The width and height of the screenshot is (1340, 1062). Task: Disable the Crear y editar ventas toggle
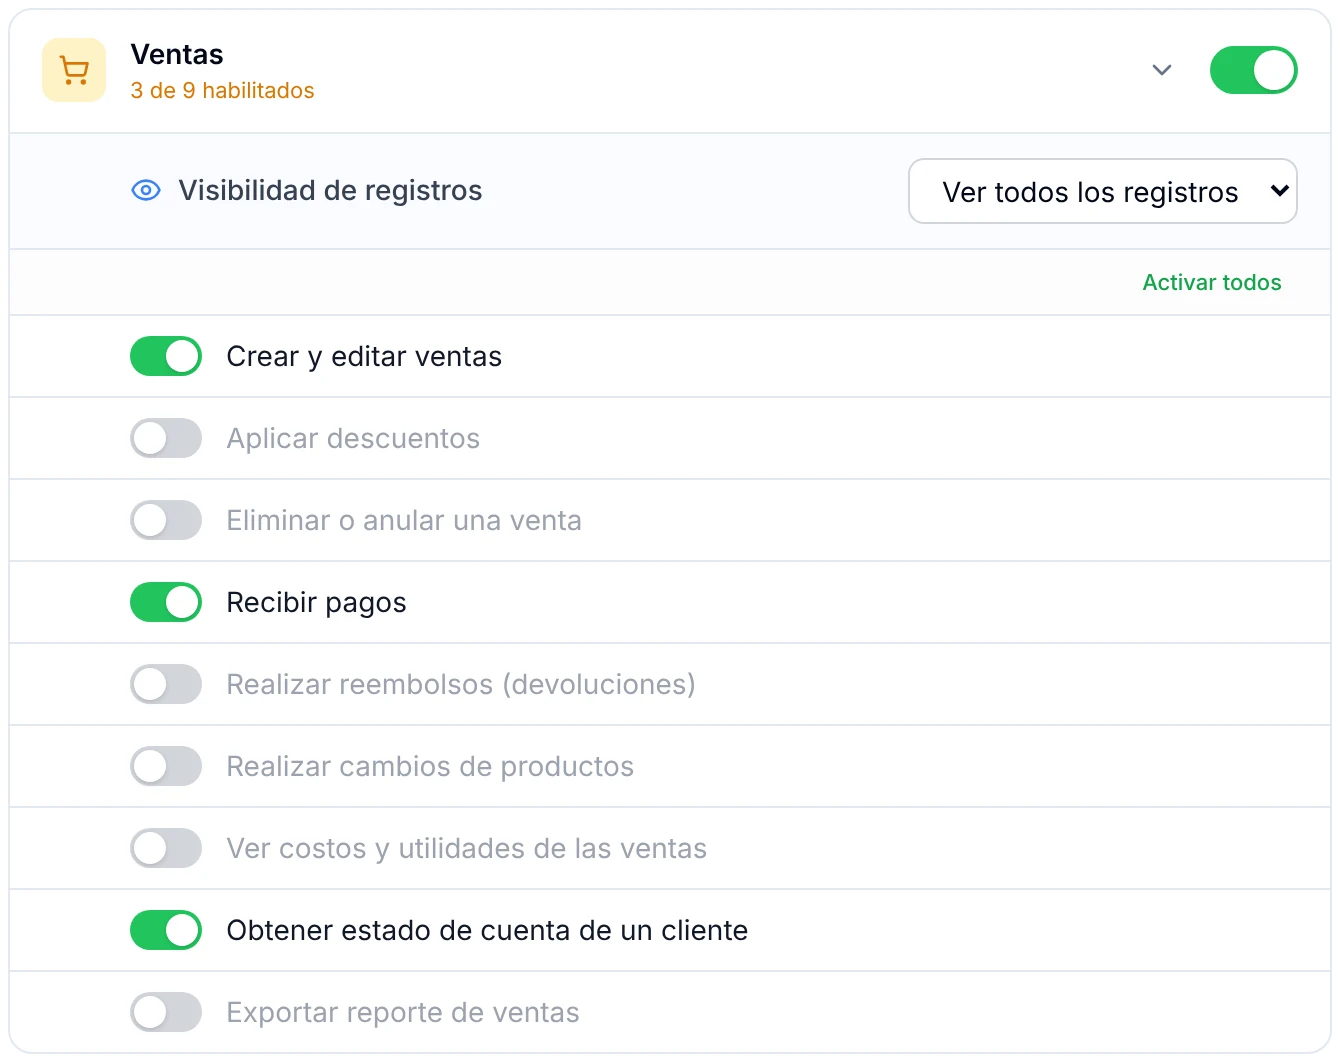click(166, 356)
